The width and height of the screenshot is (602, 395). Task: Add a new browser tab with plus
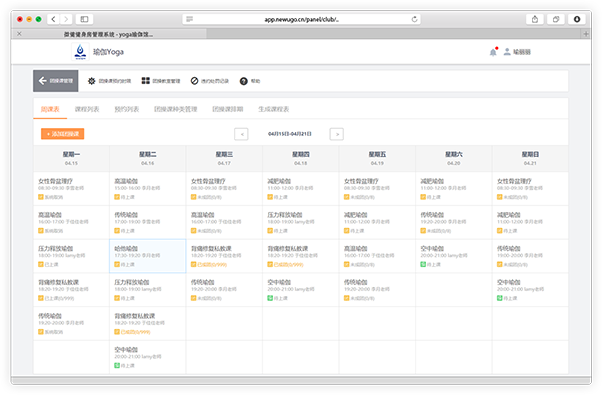pos(586,34)
